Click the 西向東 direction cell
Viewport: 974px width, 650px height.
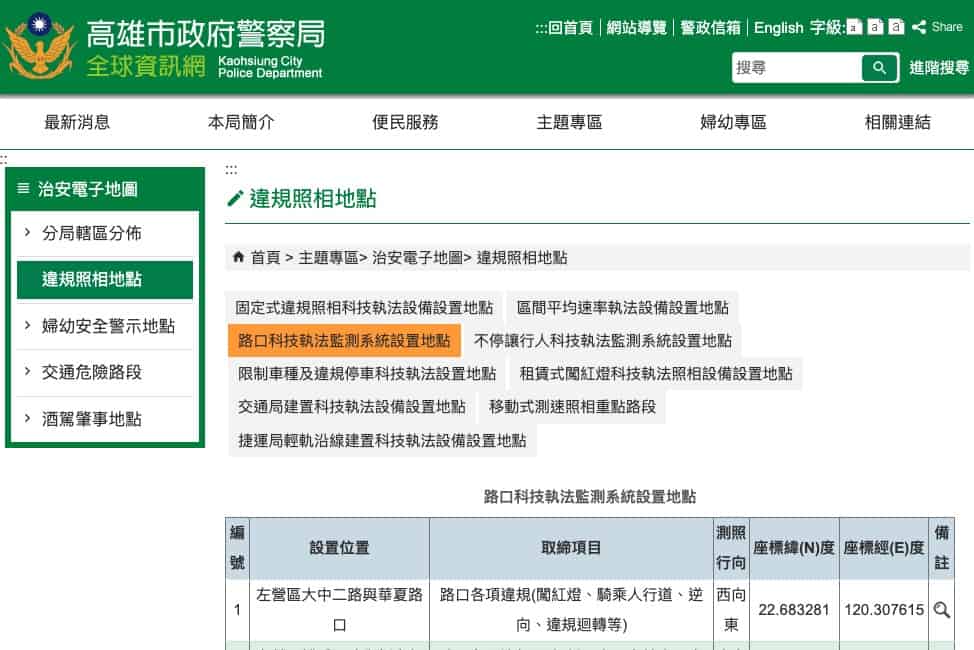coord(731,610)
